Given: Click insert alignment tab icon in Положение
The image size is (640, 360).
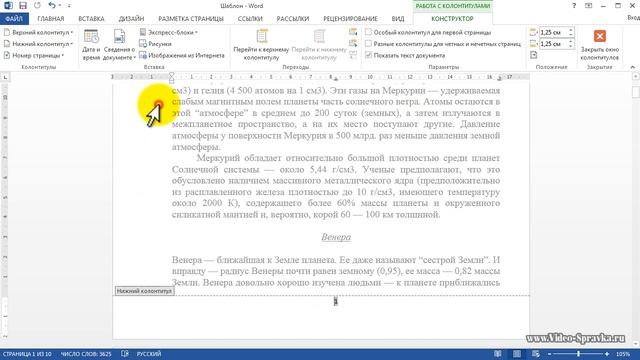Looking at the screenshot, I should coord(534,55).
